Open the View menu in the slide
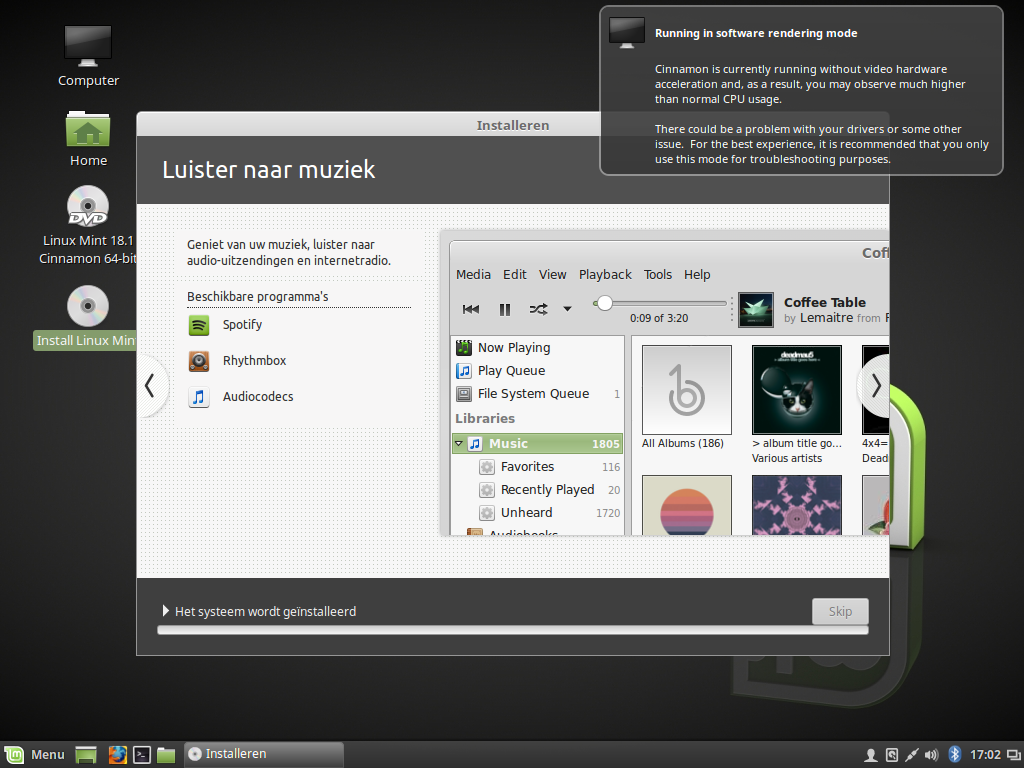Viewport: 1024px width, 768px height. pos(552,274)
